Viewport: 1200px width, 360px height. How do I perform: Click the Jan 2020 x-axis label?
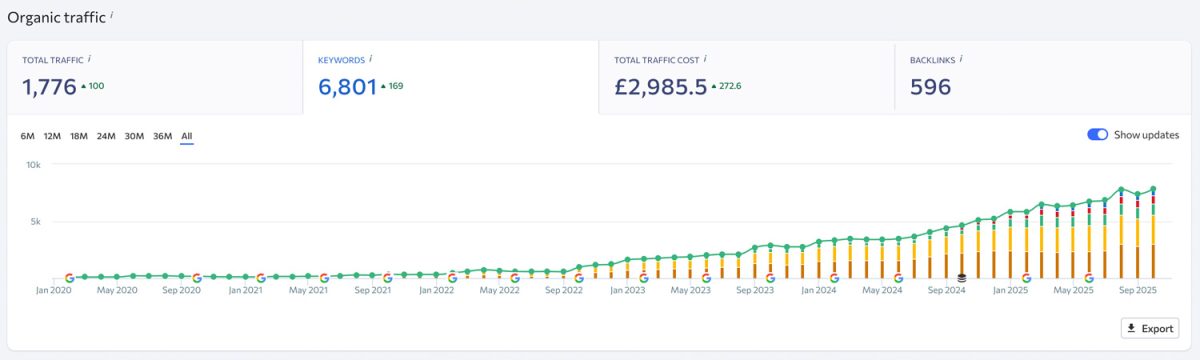54,291
